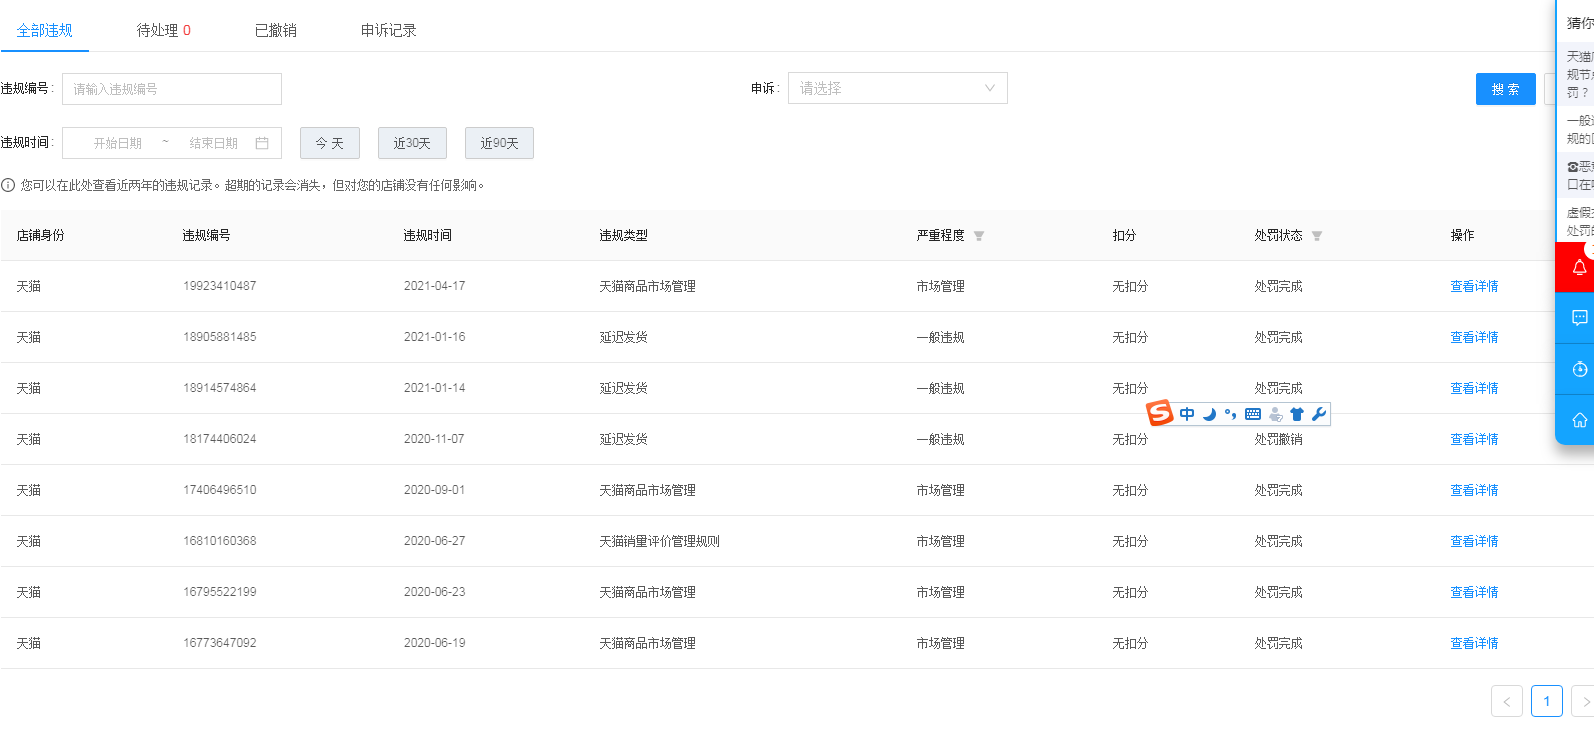Click violation number 16795522199
Screen dimensions: 1594x734
[220, 592]
